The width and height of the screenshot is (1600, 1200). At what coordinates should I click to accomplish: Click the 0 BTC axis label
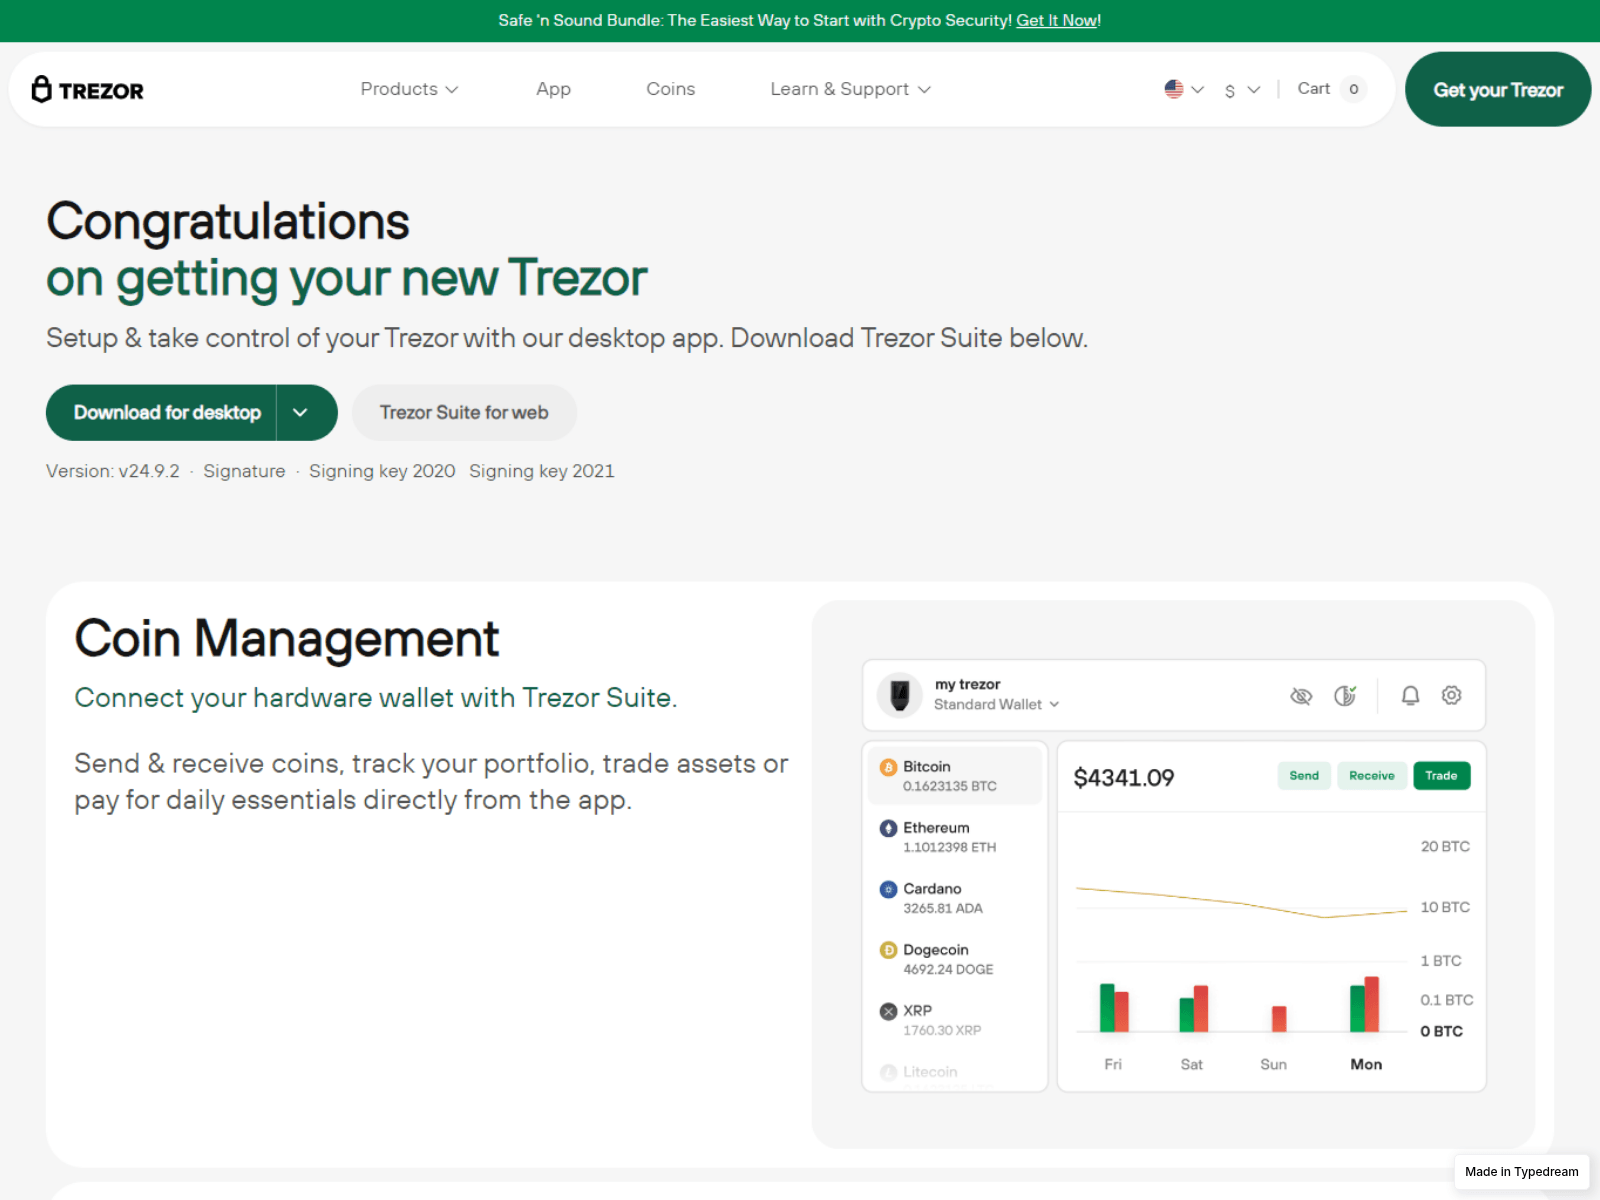click(x=1441, y=1031)
